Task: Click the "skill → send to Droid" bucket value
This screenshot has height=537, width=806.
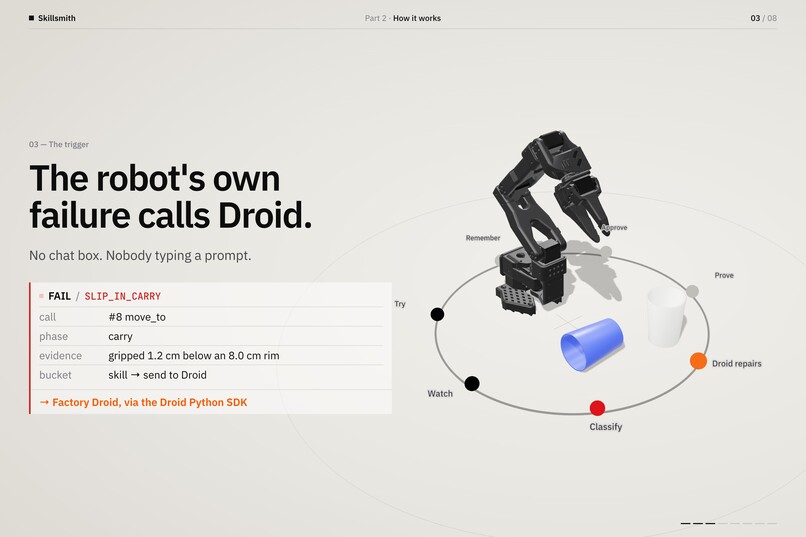Action: tap(157, 375)
